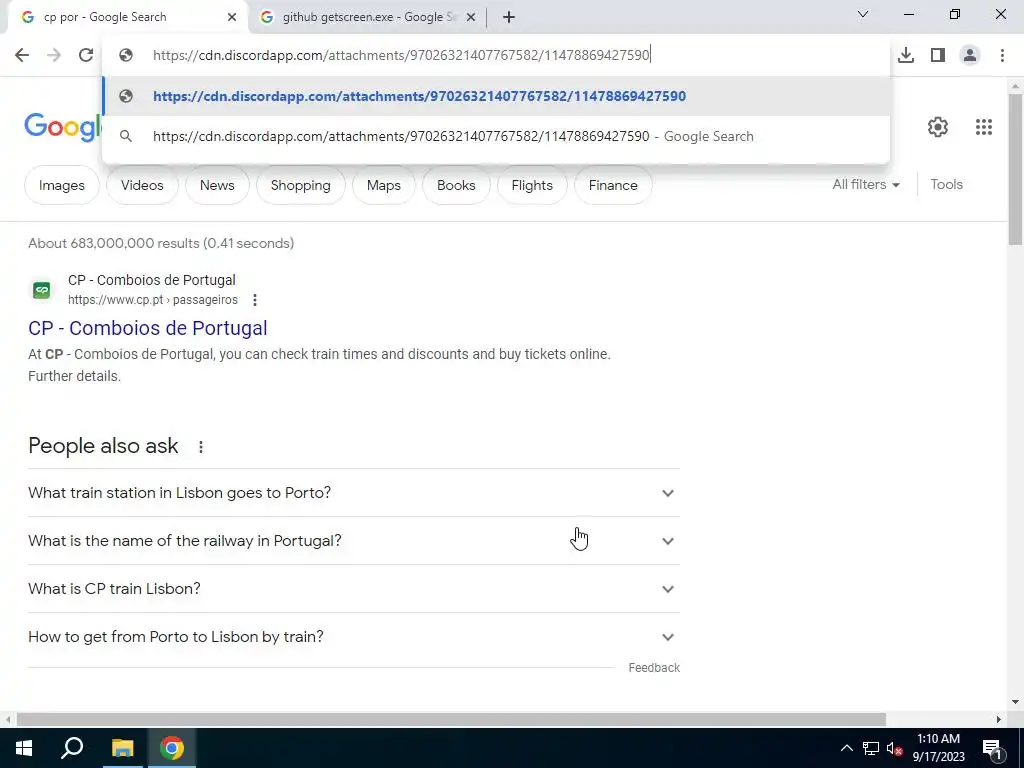
Task: Open network status tray icon
Action: point(871,748)
